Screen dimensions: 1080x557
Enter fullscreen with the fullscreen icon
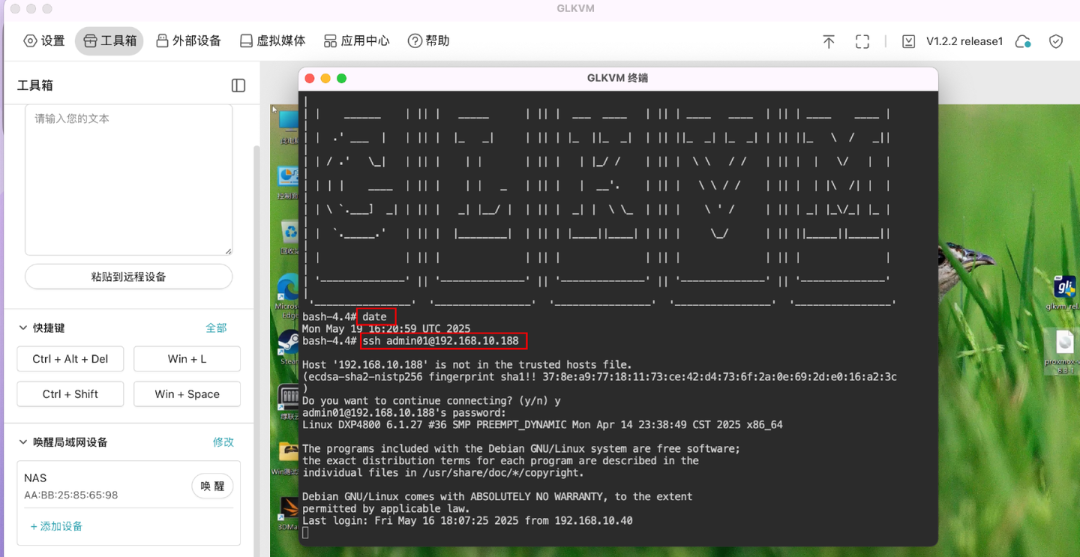click(x=862, y=41)
